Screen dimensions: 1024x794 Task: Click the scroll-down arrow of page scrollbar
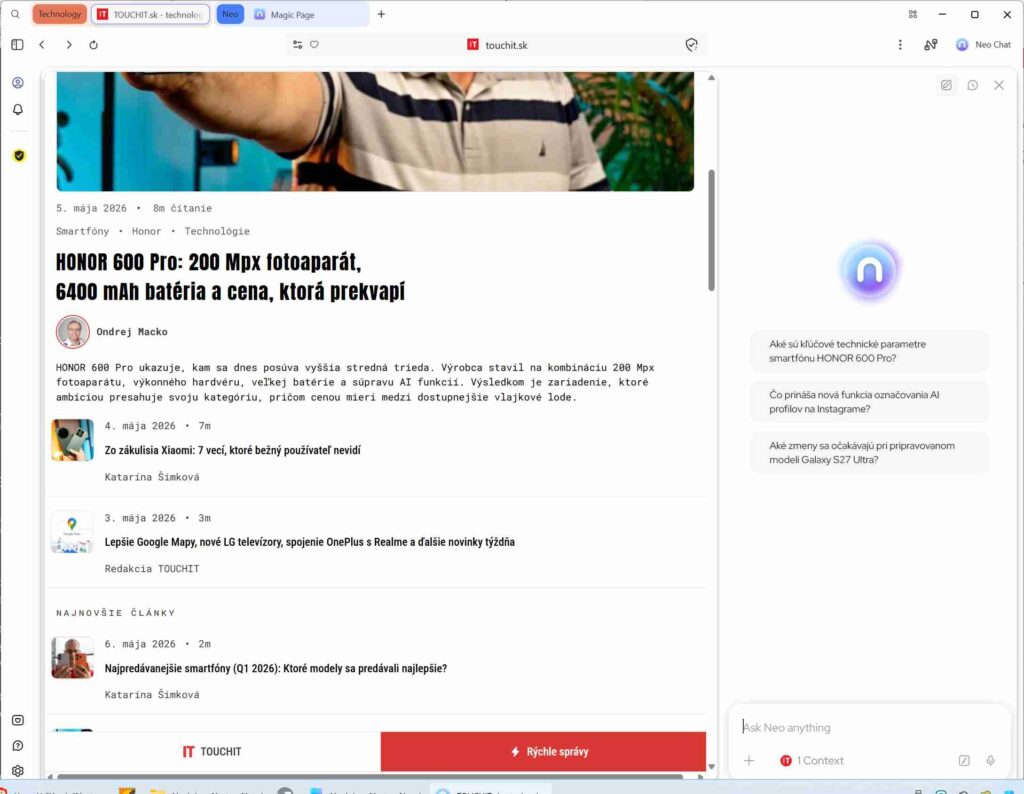pos(711,767)
